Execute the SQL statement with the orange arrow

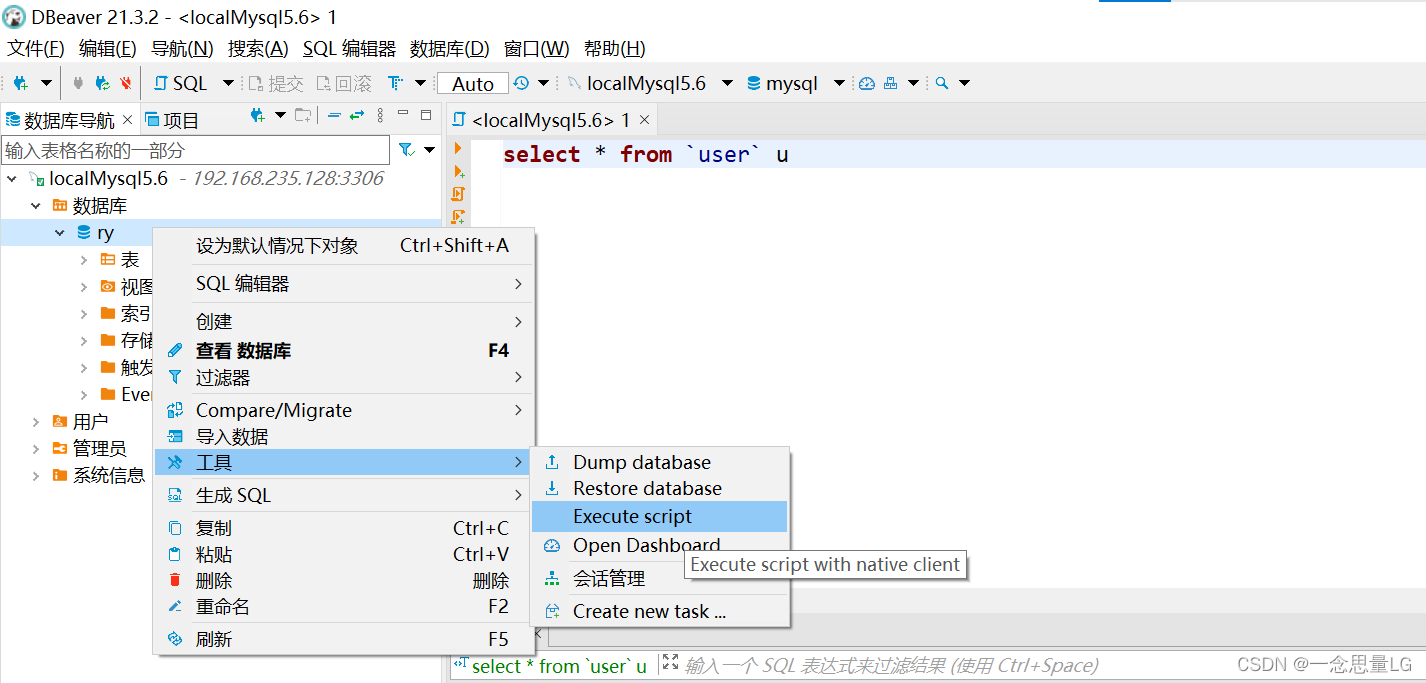coord(457,148)
